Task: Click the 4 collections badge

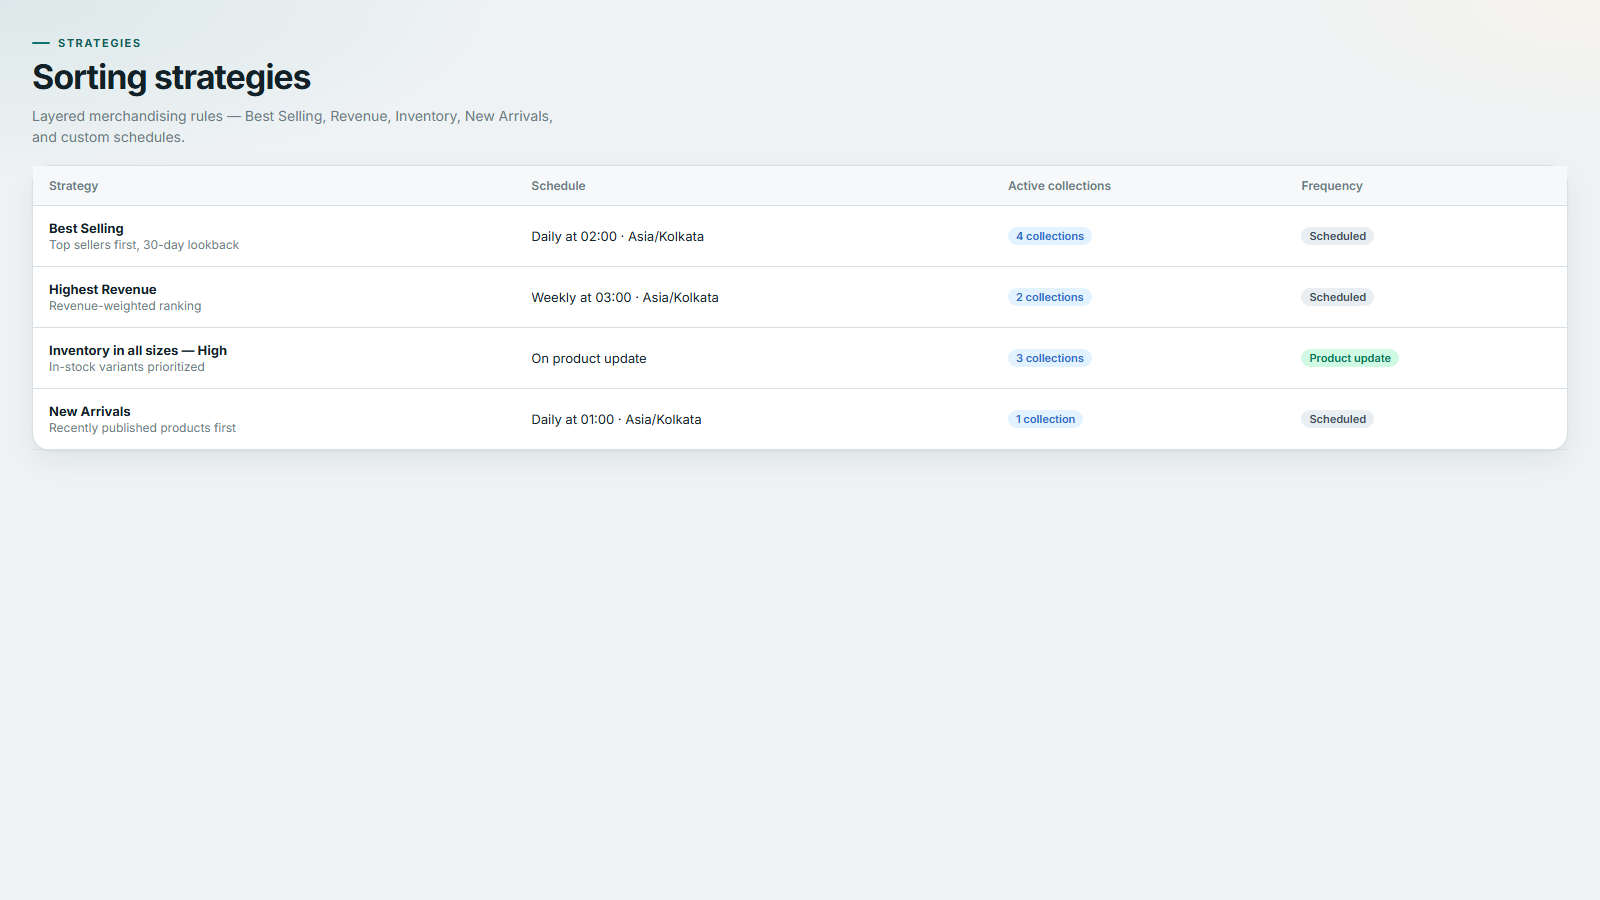Action: tap(1049, 237)
